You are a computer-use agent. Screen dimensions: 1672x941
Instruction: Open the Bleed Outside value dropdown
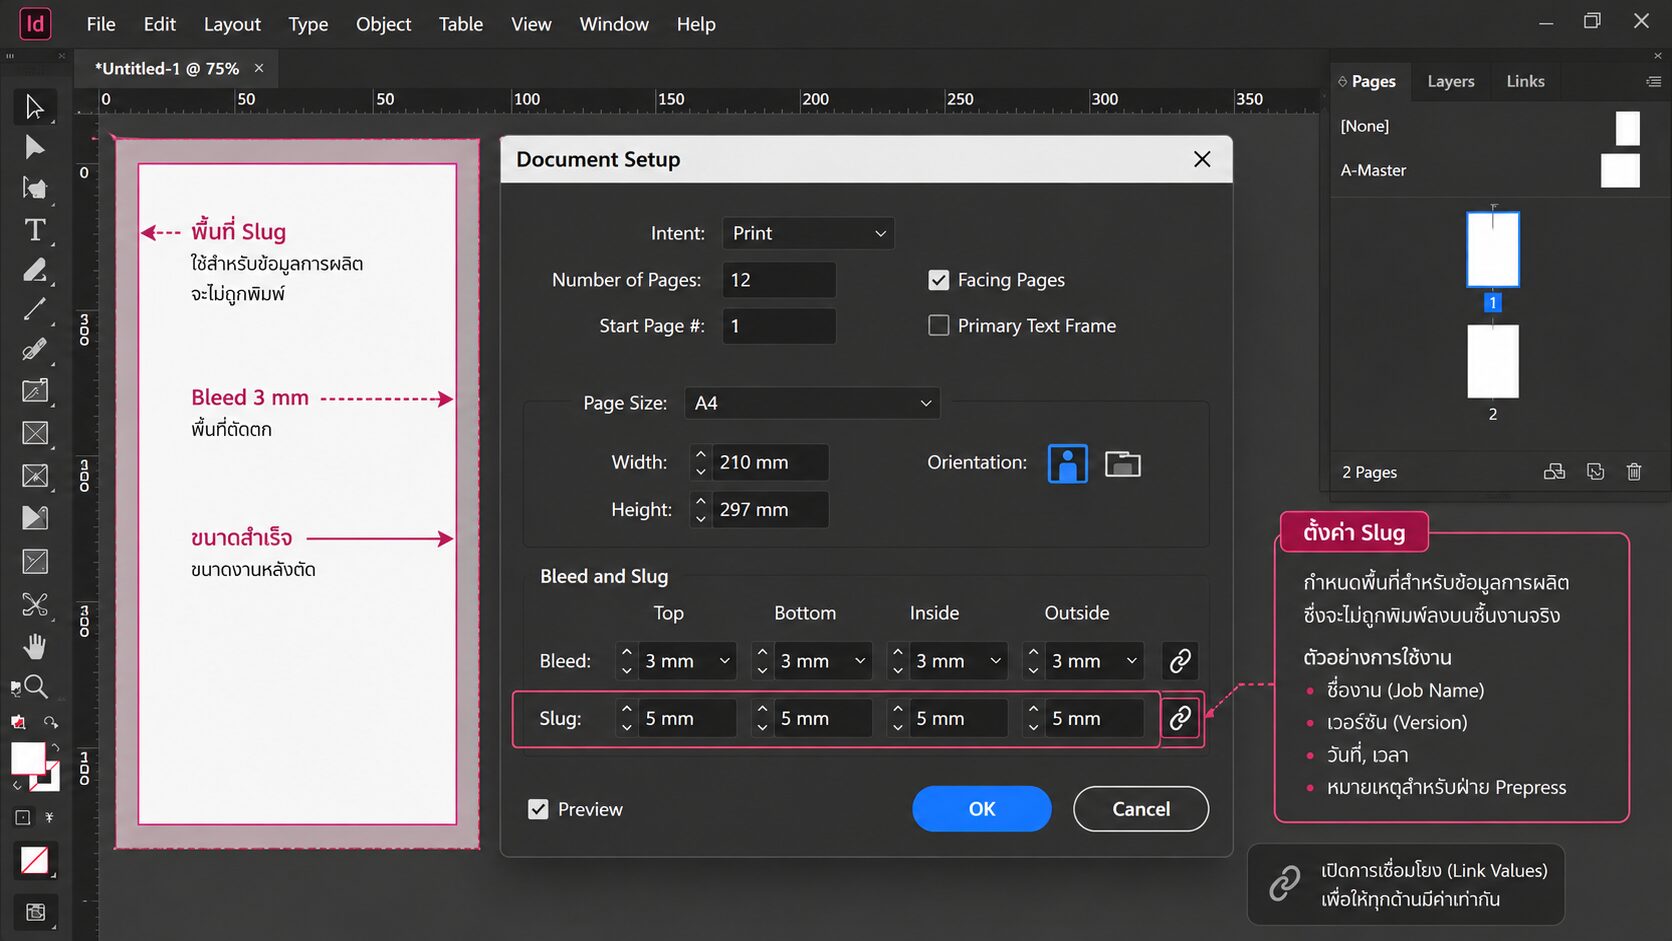click(1132, 661)
